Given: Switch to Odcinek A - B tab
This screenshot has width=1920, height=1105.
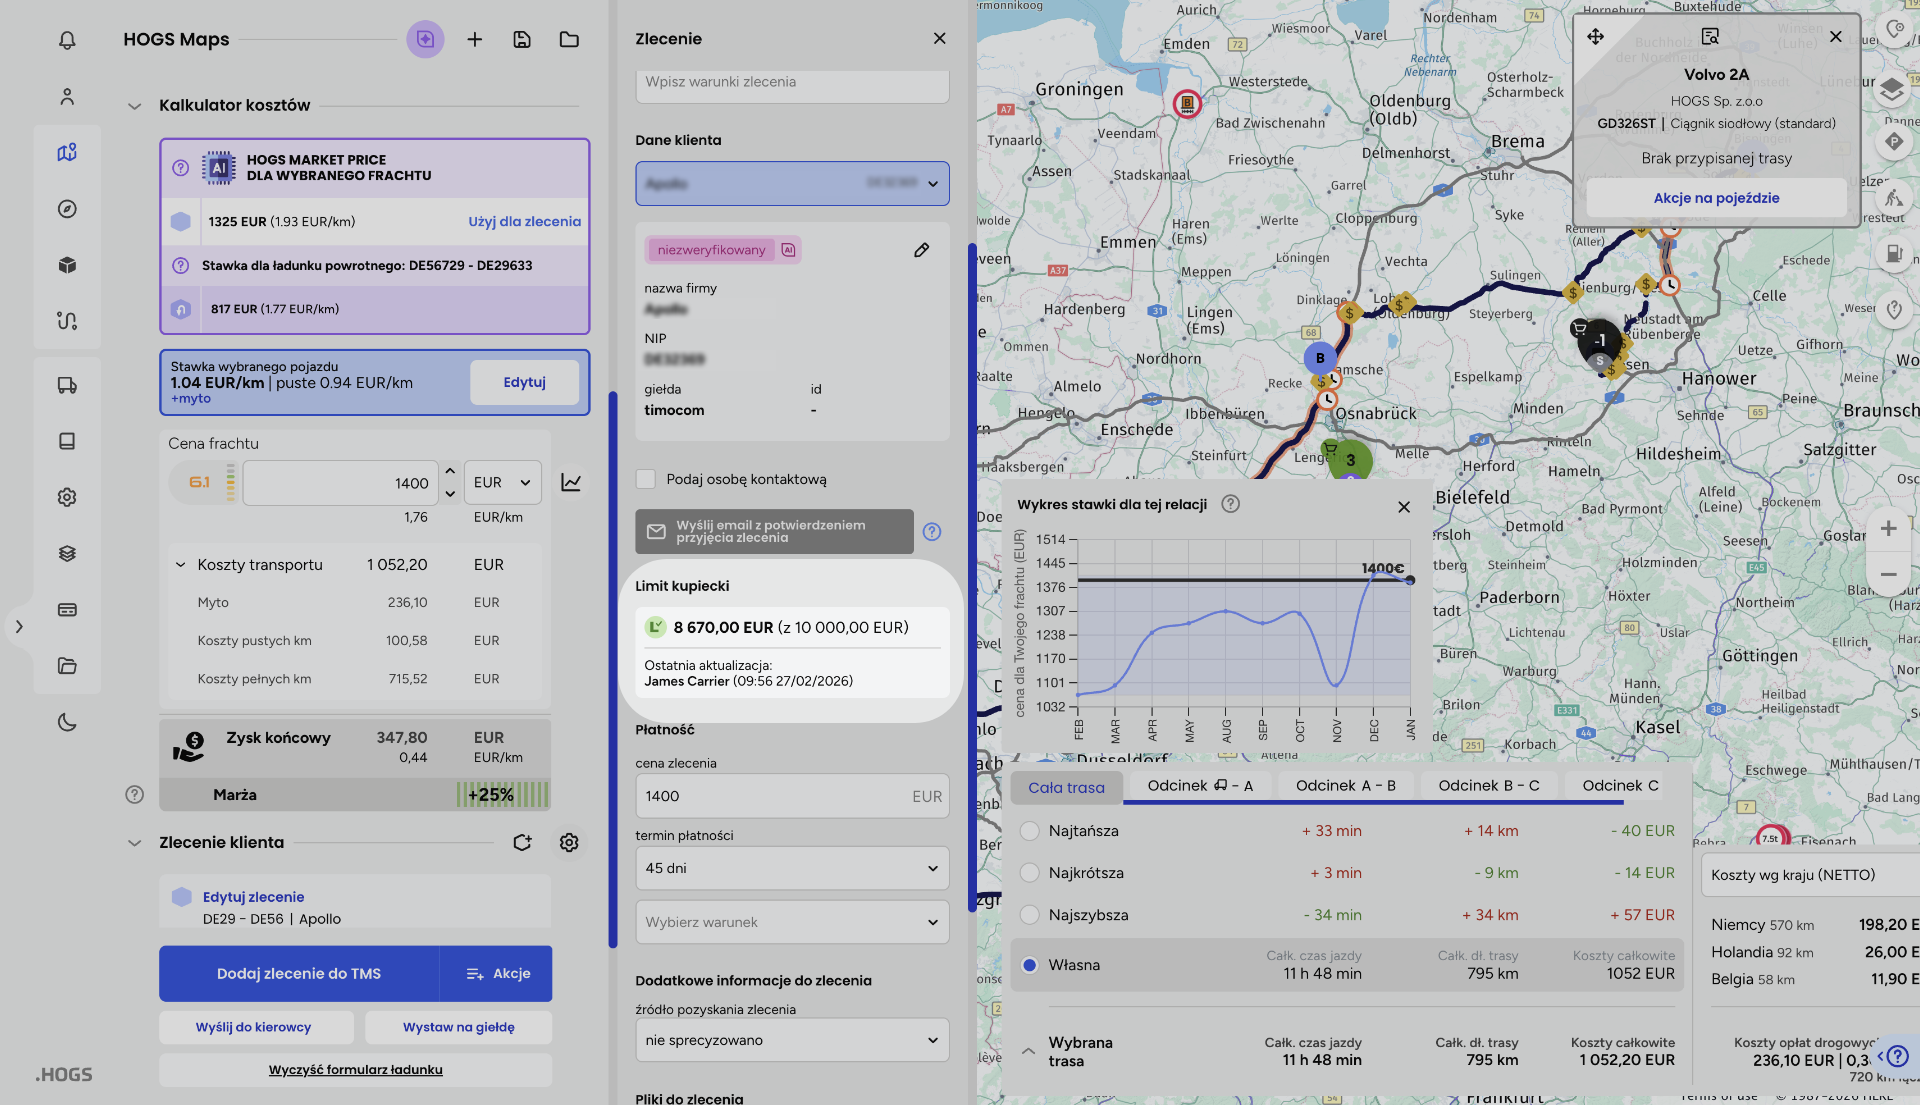Looking at the screenshot, I should [1345, 786].
